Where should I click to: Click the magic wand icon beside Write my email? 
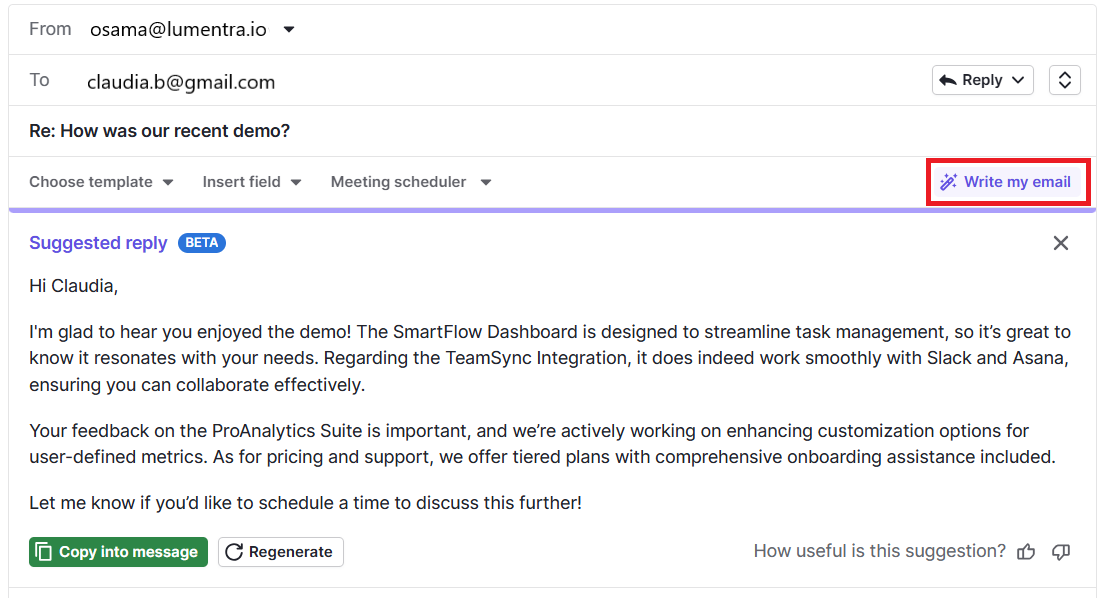pyautogui.click(x=947, y=182)
